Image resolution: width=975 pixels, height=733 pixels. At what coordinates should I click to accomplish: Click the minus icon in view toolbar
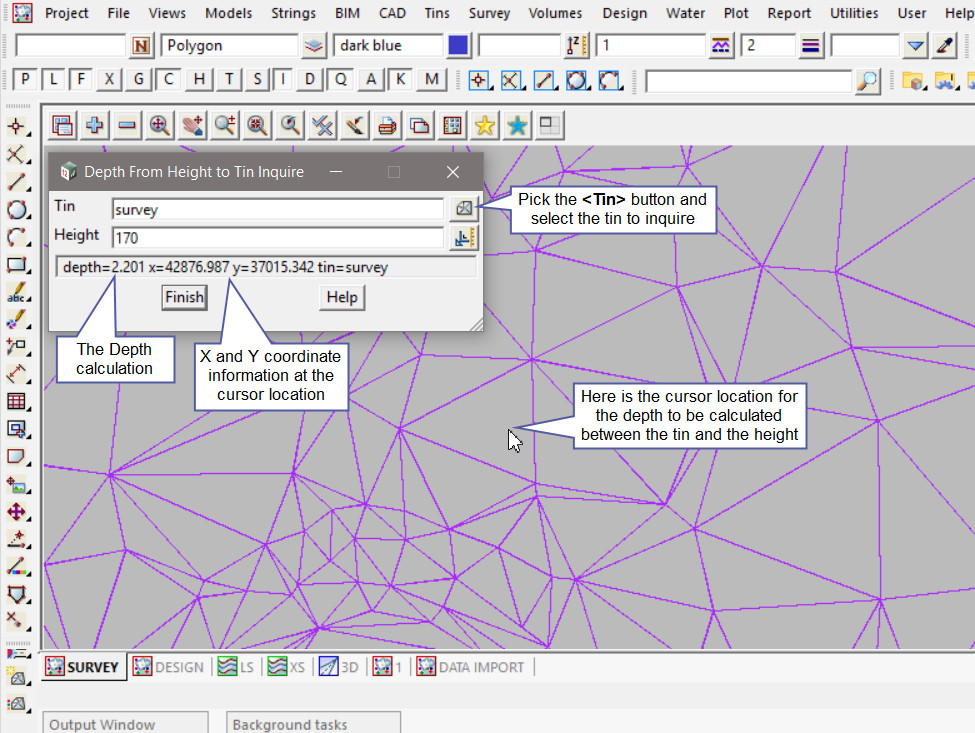coord(127,125)
